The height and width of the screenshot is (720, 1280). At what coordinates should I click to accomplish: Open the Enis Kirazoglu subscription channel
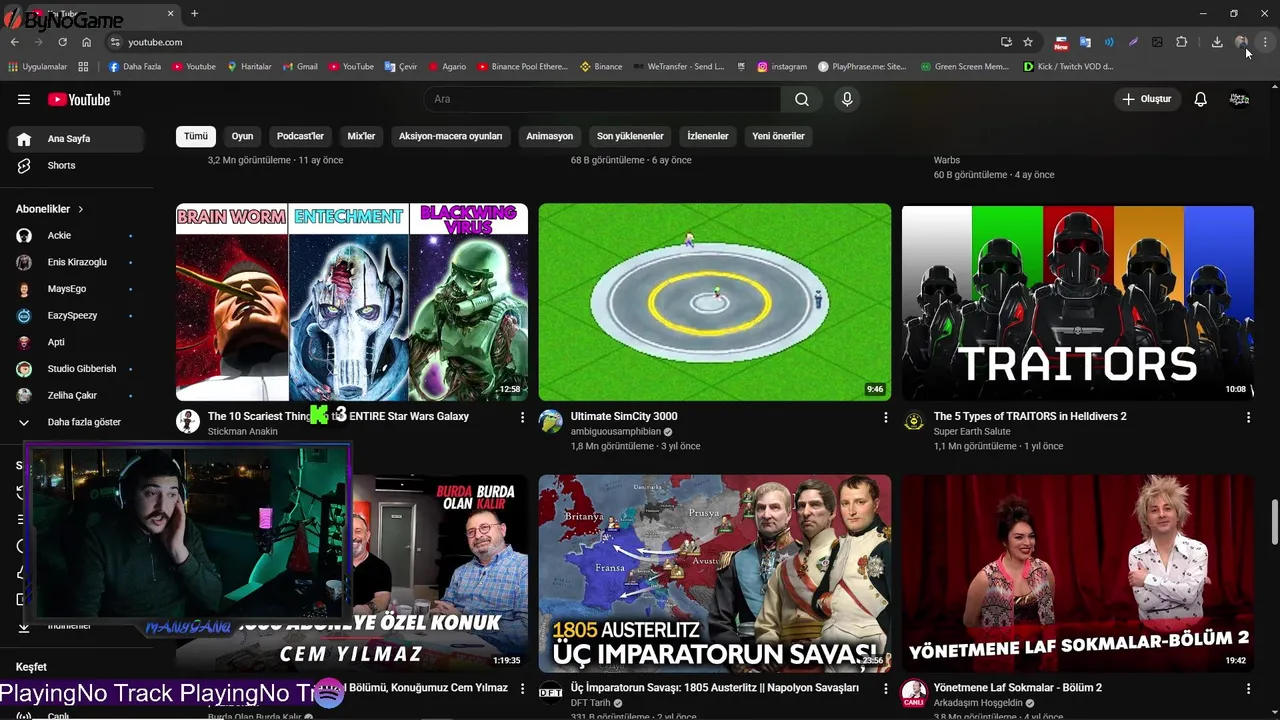(77, 262)
